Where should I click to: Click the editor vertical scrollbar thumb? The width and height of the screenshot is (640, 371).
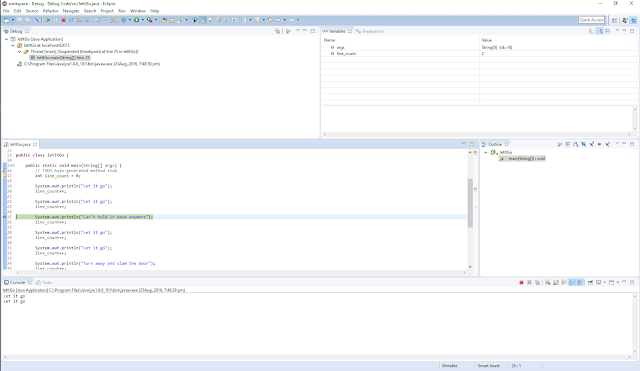[x=470, y=203]
